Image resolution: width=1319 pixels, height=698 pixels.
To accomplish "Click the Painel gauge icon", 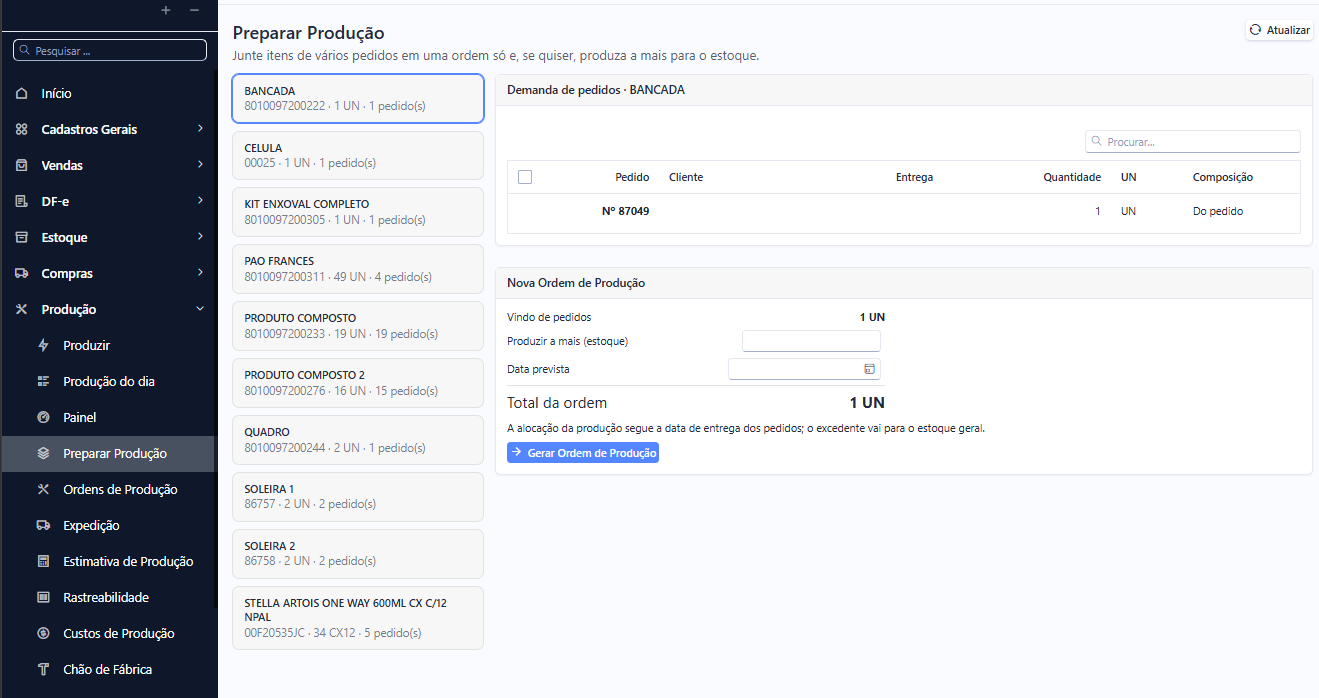I will click(x=43, y=417).
